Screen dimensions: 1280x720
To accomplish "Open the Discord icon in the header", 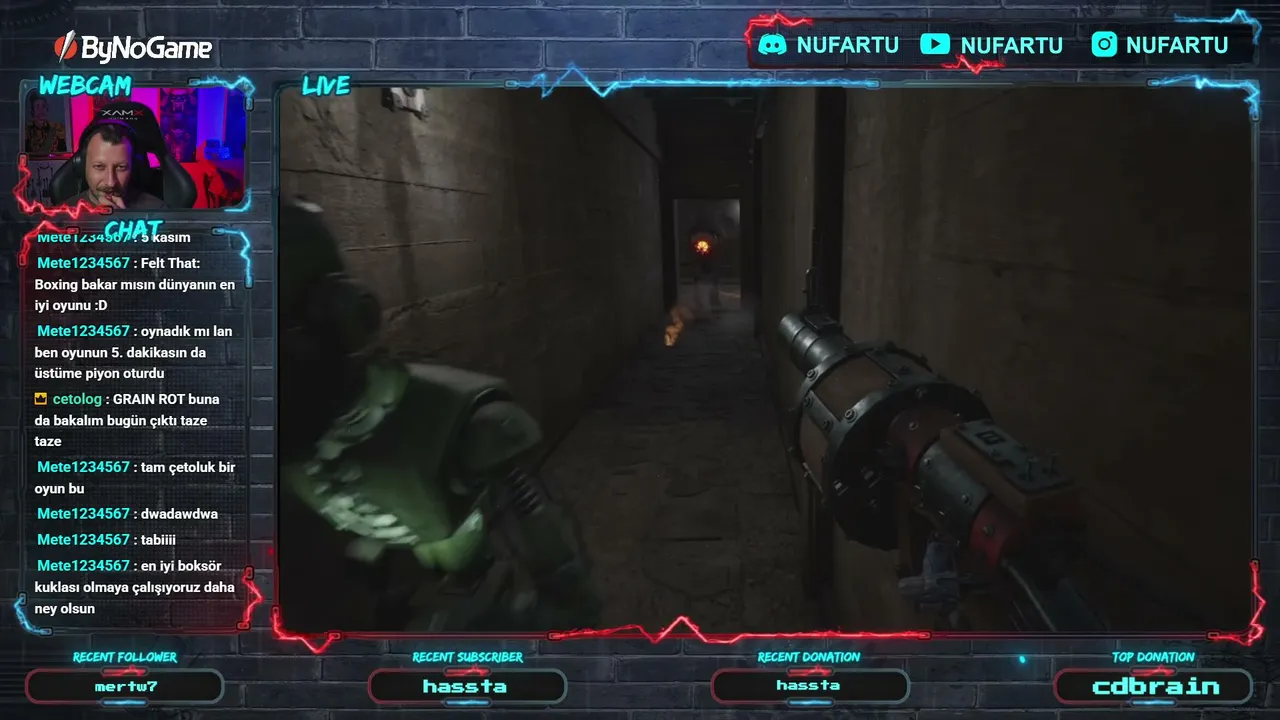I will pyautogui.click(x=772, y=44).
